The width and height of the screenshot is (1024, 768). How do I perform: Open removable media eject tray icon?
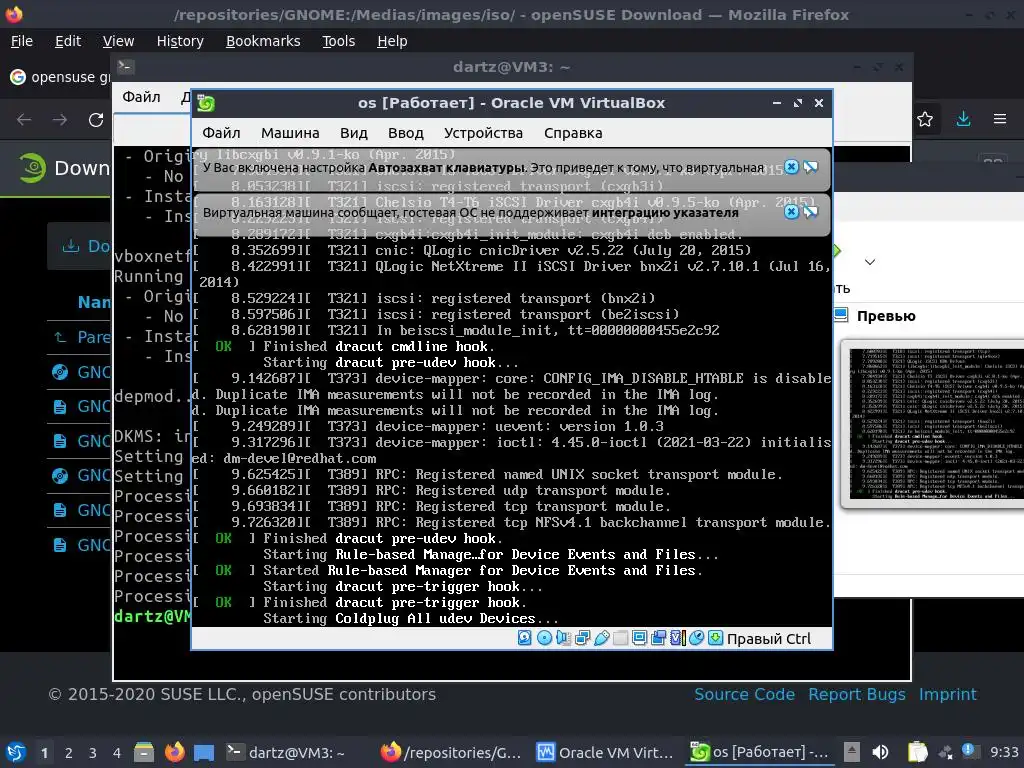pos(851,752)
